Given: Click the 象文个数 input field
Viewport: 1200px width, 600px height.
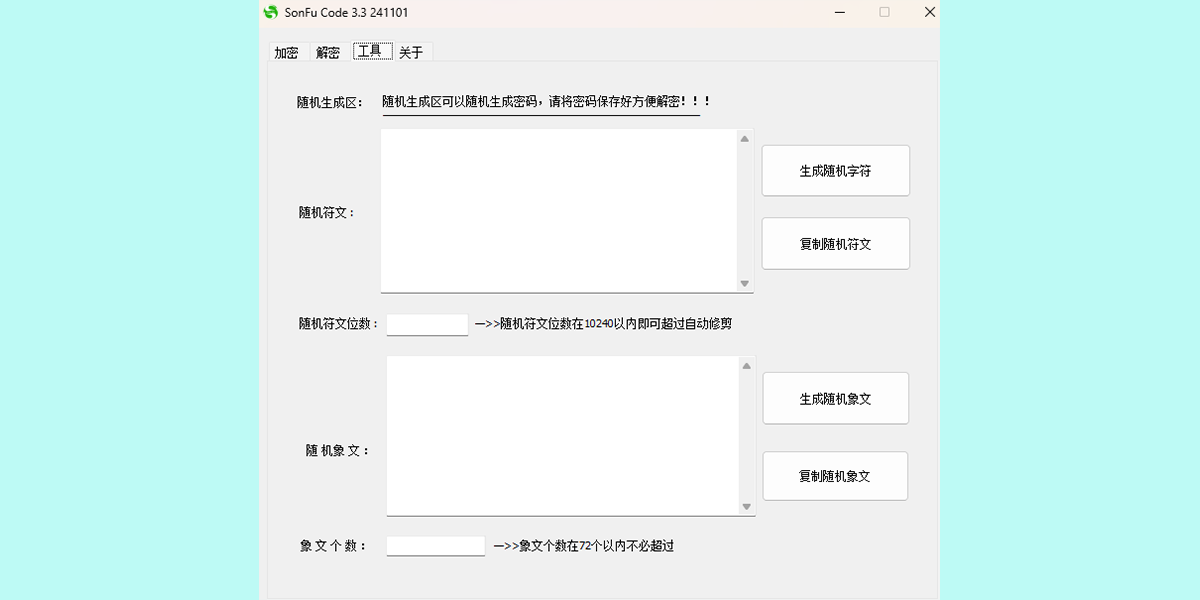Looking at the screenshot, I should point(435,545).
